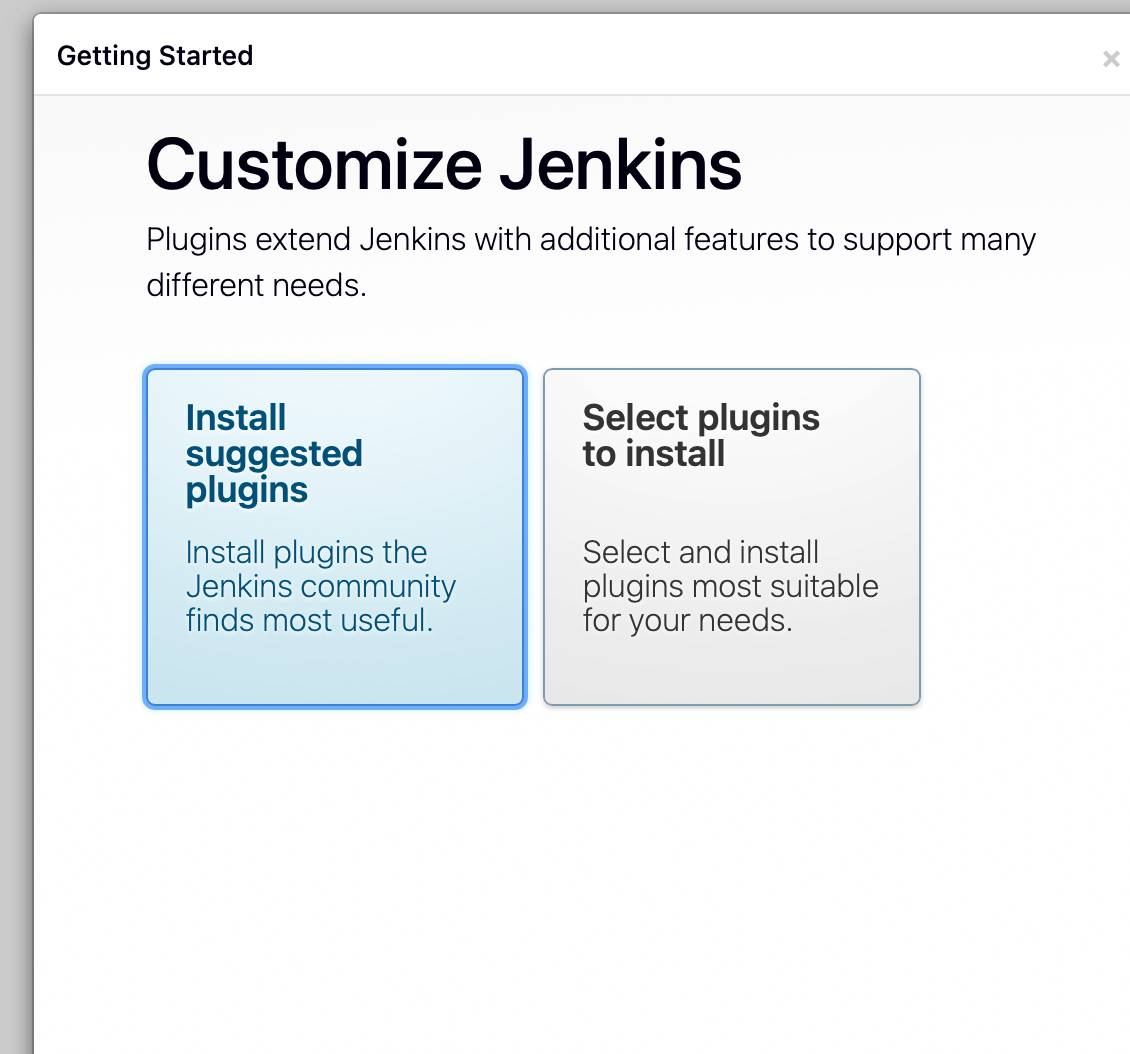
Task: Dismiss the setup wizard with the X icon
Action: tap(1110, 59)
